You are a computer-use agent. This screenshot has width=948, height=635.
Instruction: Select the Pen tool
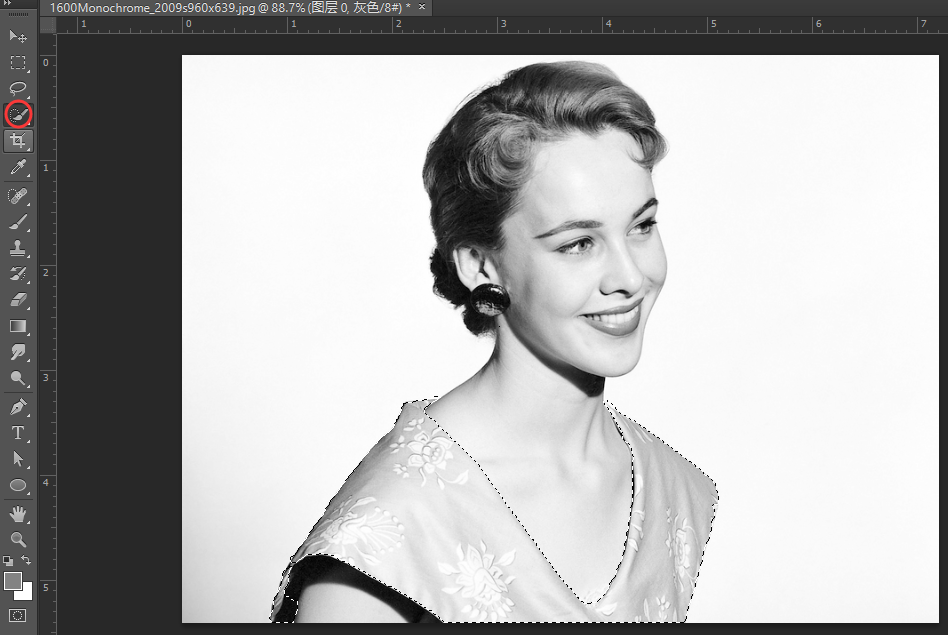18,406
